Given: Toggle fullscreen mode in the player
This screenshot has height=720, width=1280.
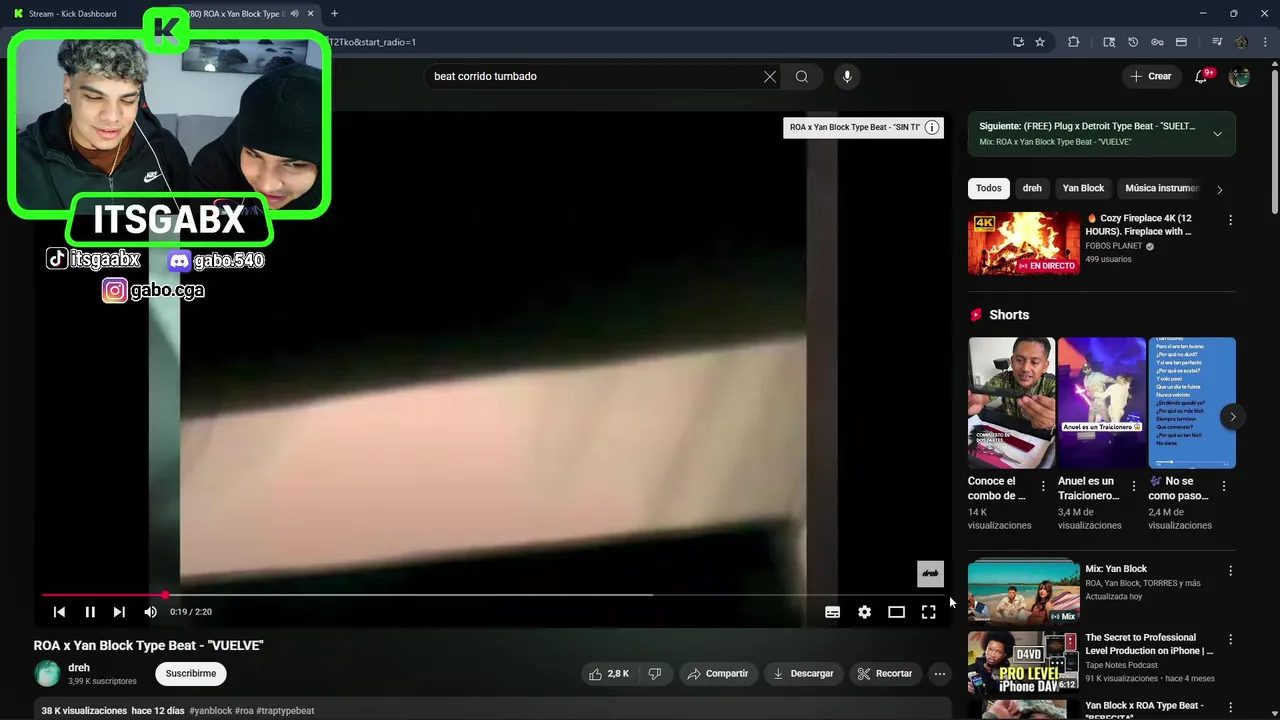Looking at the screenshot, I should (928, 612).
